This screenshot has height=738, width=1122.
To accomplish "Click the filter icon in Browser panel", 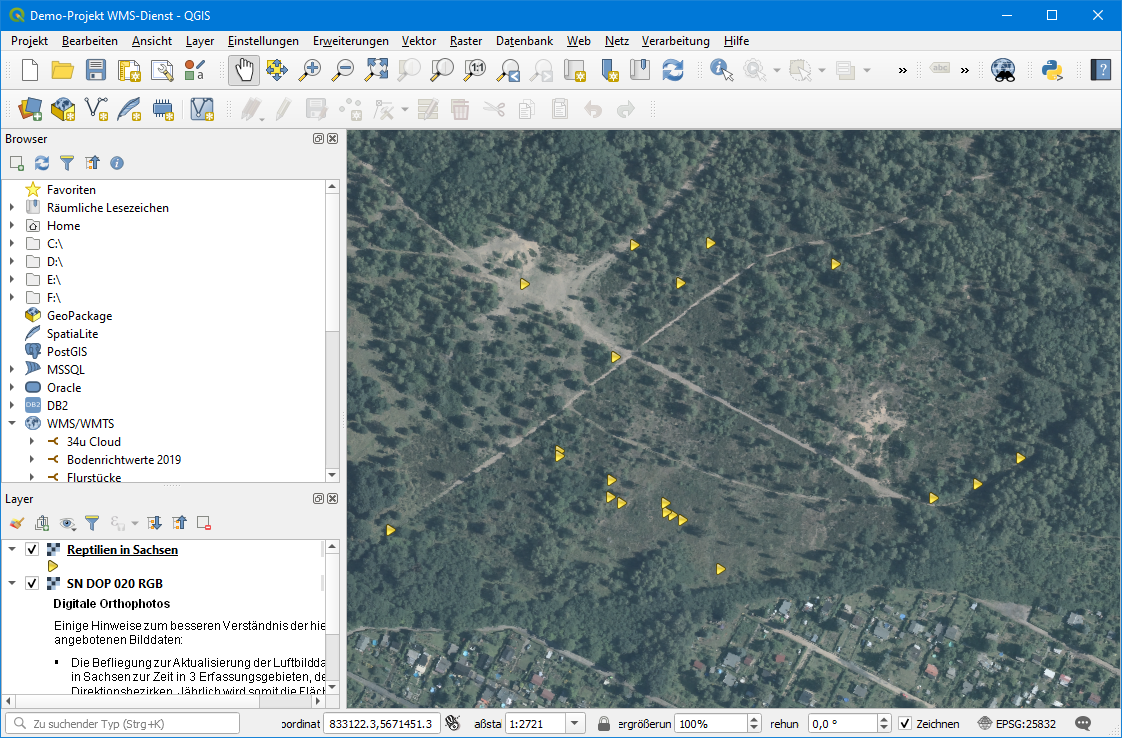I will tap(67, 162).
